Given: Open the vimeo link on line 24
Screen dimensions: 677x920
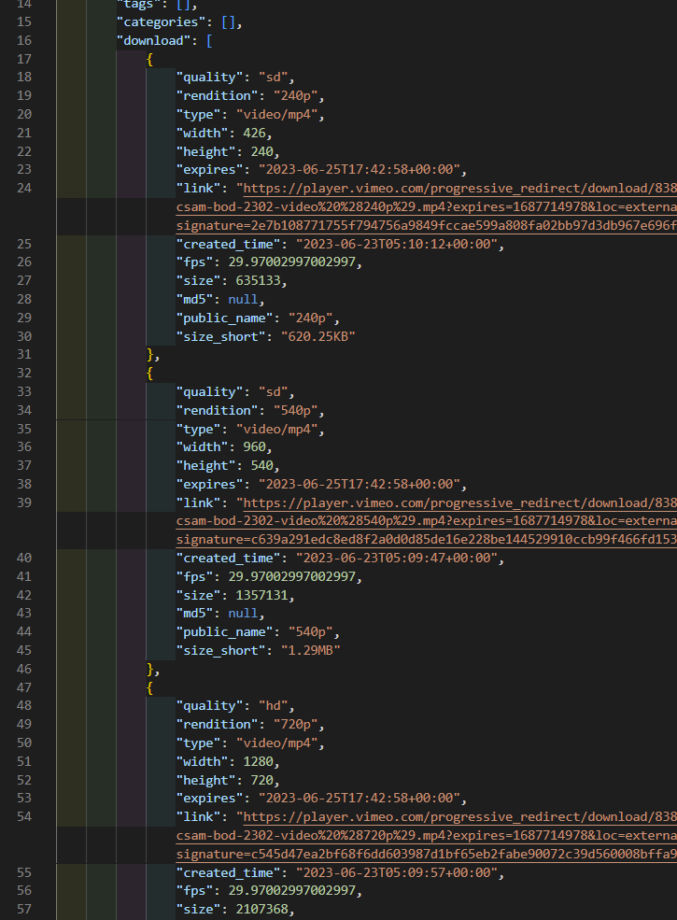Looking at the screenshot, I should 459,188.
